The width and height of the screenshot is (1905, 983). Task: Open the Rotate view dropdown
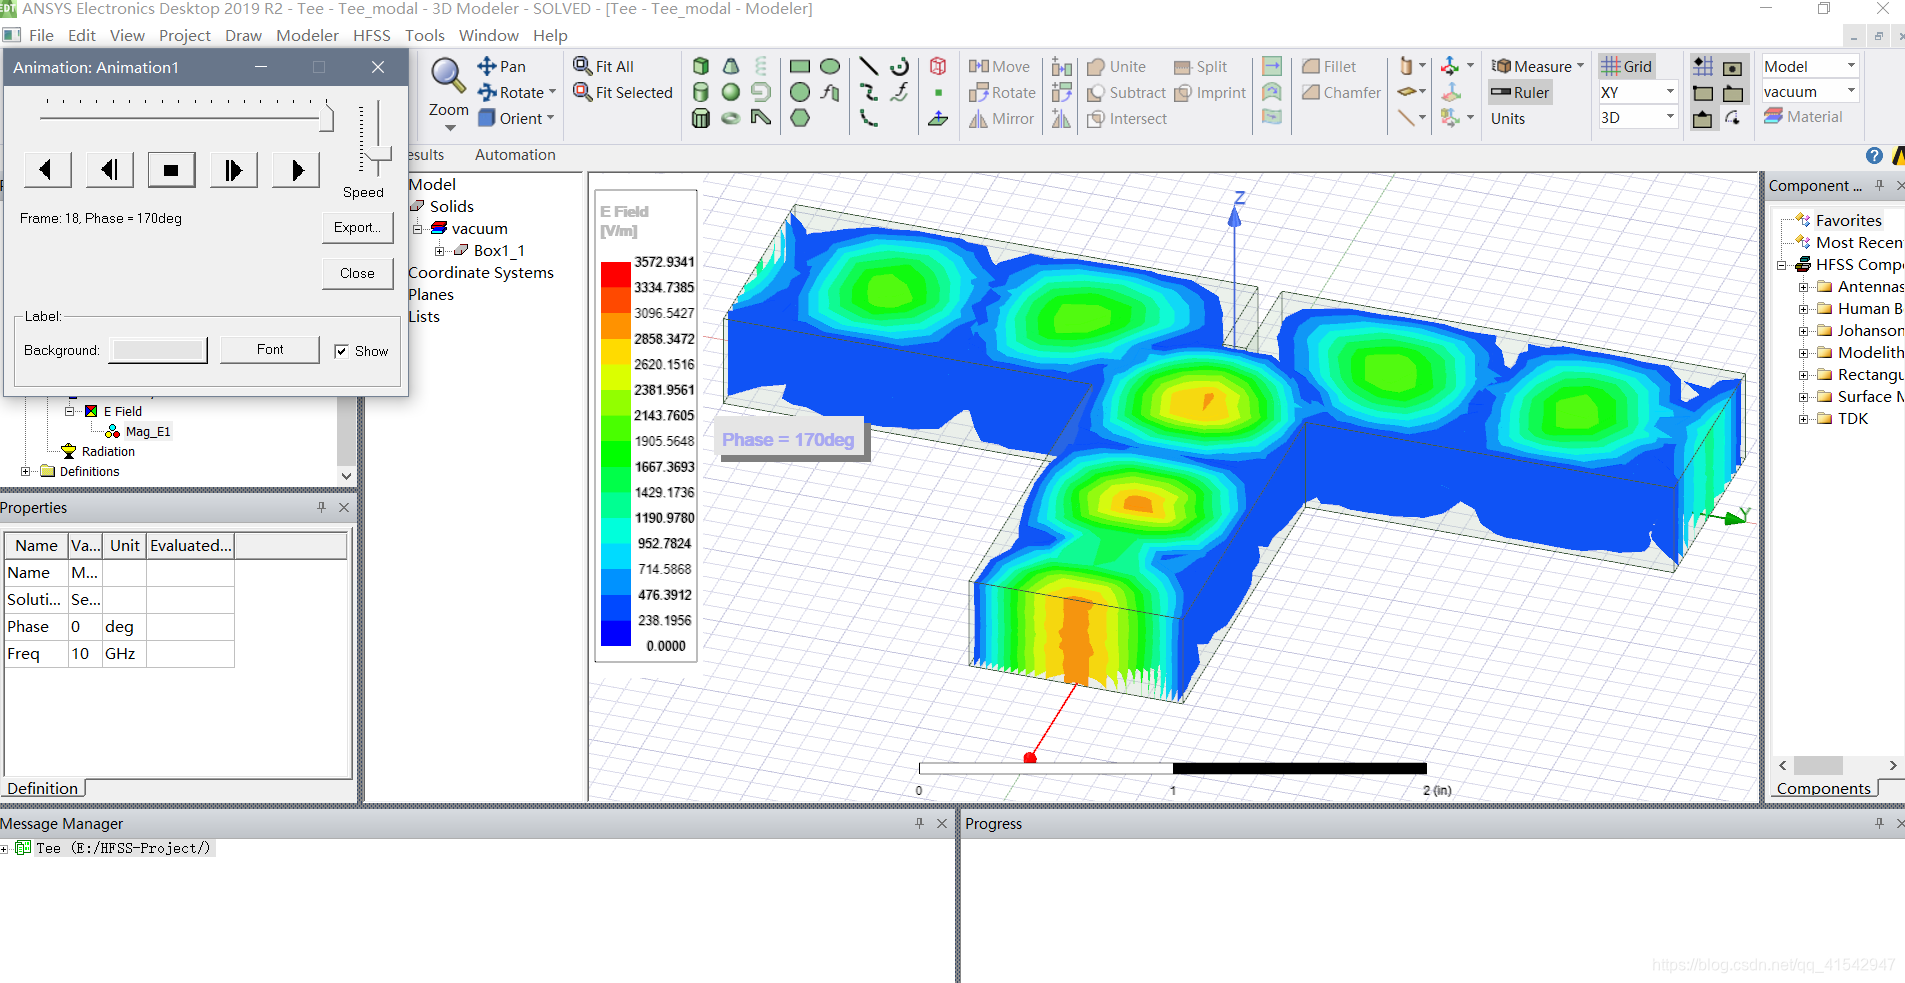(x=552, y=92)
